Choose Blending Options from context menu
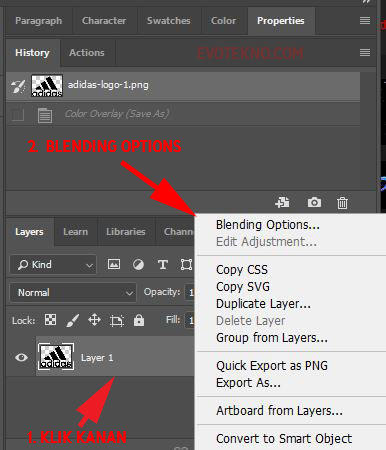Viewport: 386px width, 450px height. [268, 225]
